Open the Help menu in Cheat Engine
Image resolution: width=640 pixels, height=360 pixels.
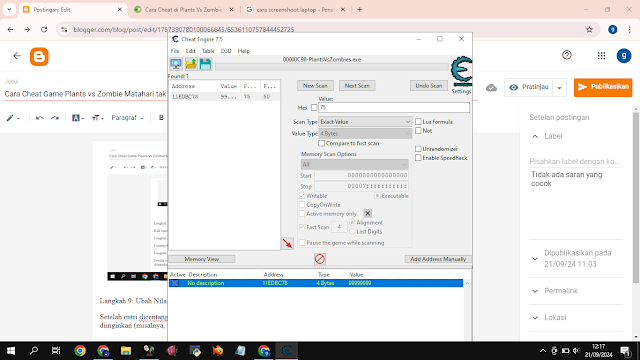pyautogui.click(x=244, y=51)
